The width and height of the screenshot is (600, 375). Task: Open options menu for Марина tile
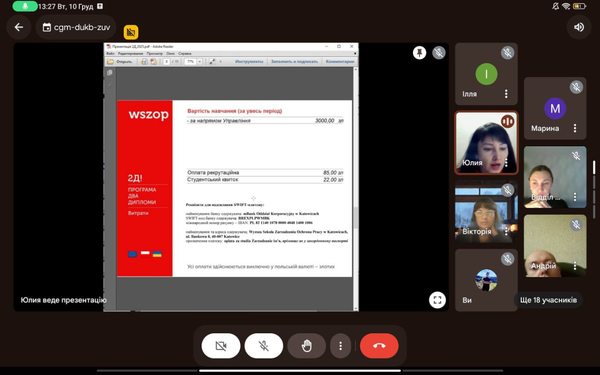tap(575, 128)
